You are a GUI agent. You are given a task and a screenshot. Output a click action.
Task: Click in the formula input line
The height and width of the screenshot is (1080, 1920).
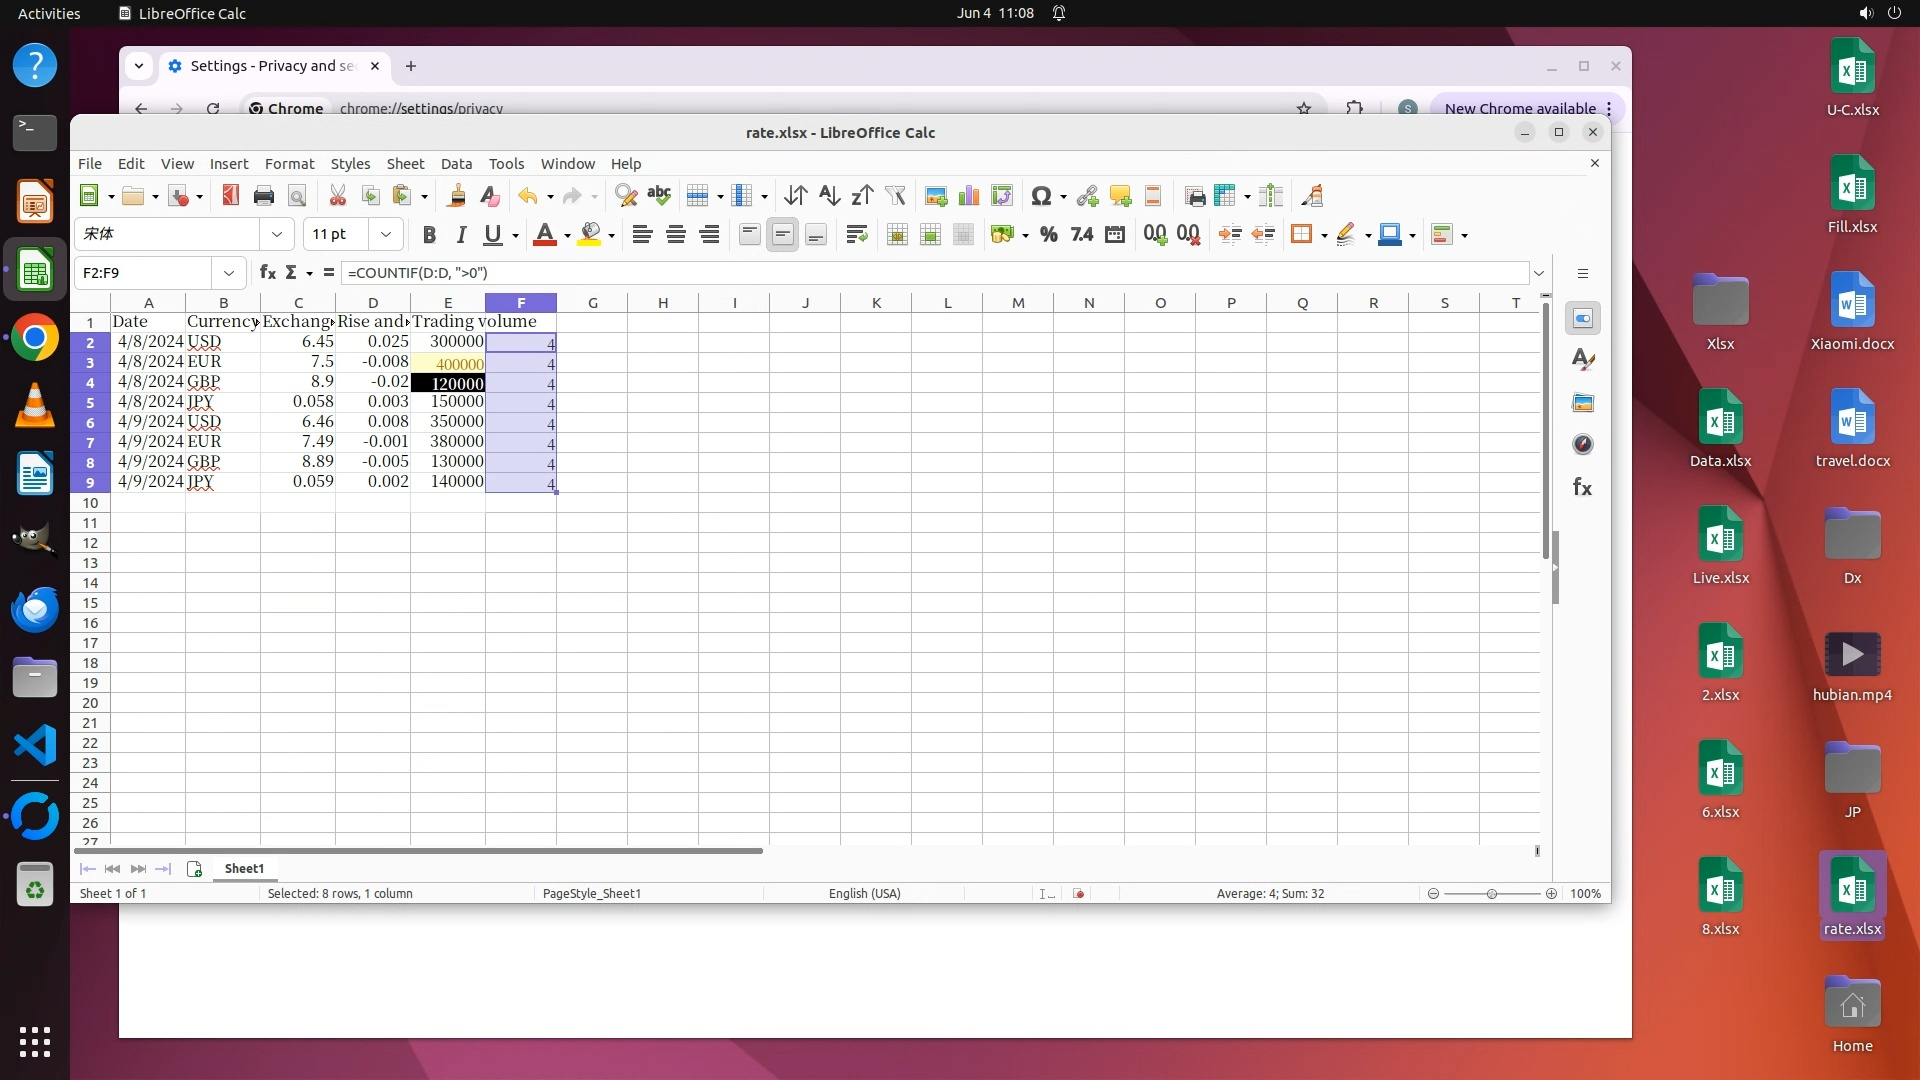click(900, 273)
